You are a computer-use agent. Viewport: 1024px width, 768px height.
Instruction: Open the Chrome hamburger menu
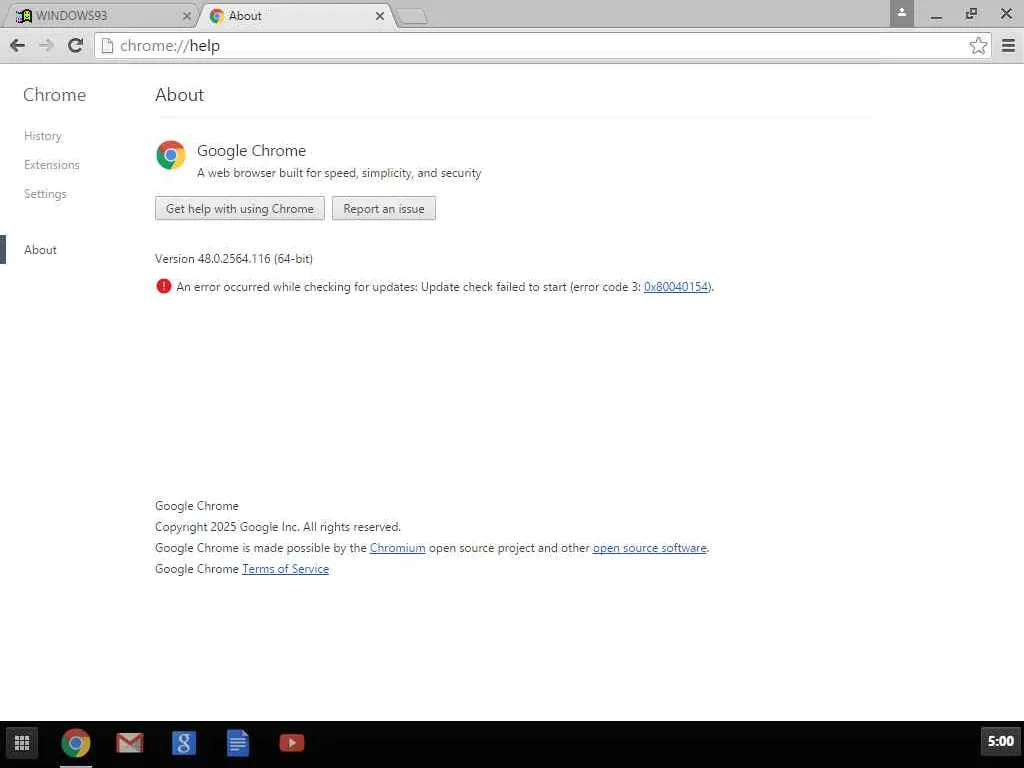point(1008,45)
